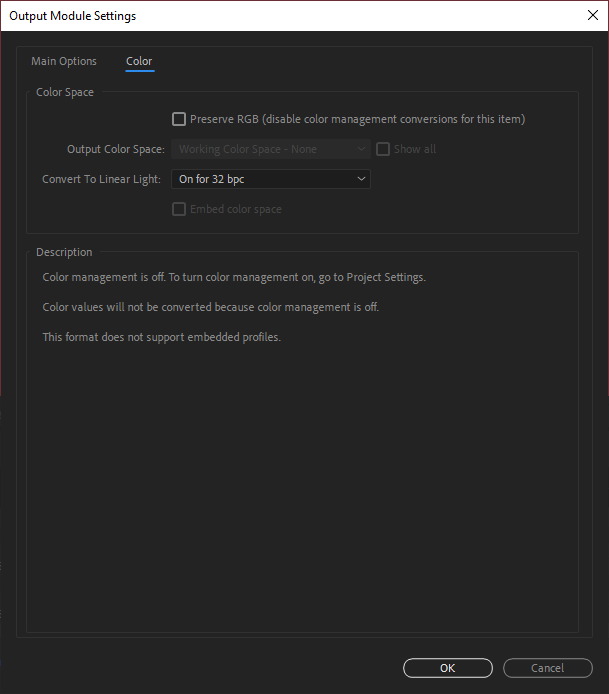Enable the Preserve RGB checkbox
This screenshot has width=609, height=694.
coord(179,119)
